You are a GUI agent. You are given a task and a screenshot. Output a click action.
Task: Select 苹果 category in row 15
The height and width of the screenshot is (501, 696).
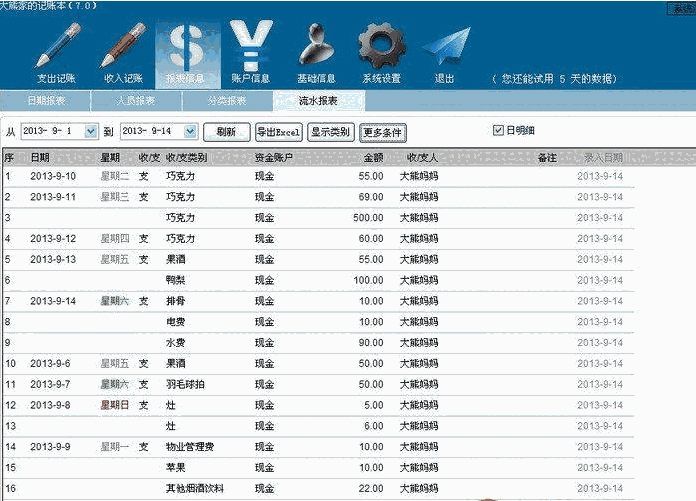(x=176, y=468)
